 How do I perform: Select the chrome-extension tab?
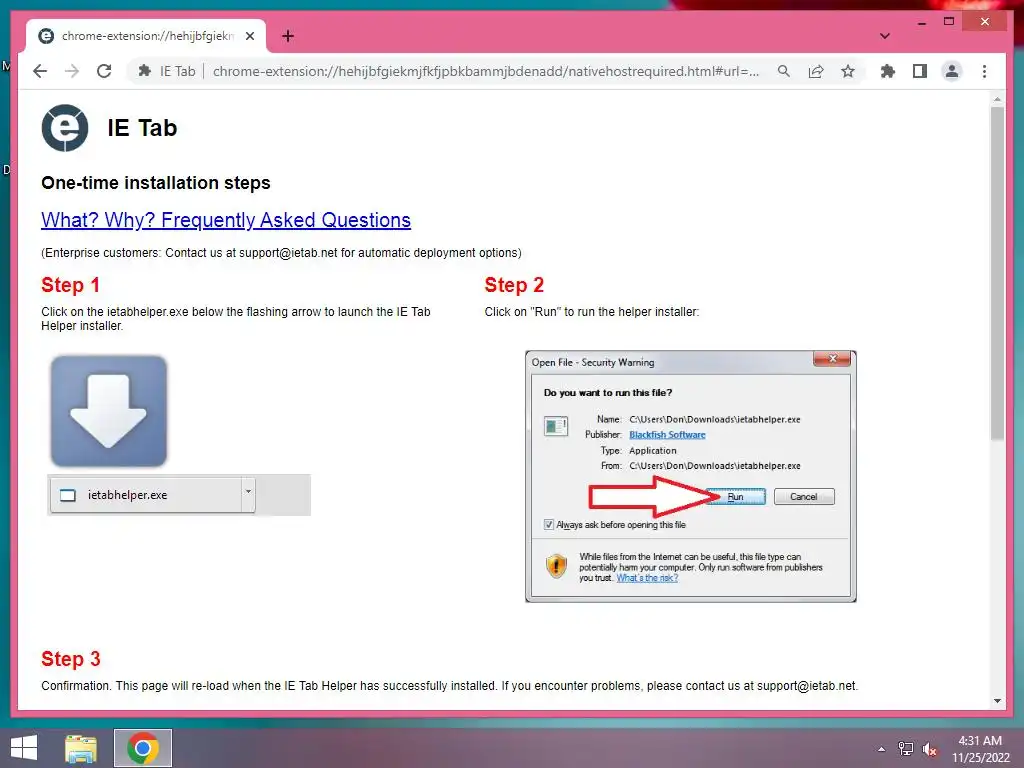(146, 36)
